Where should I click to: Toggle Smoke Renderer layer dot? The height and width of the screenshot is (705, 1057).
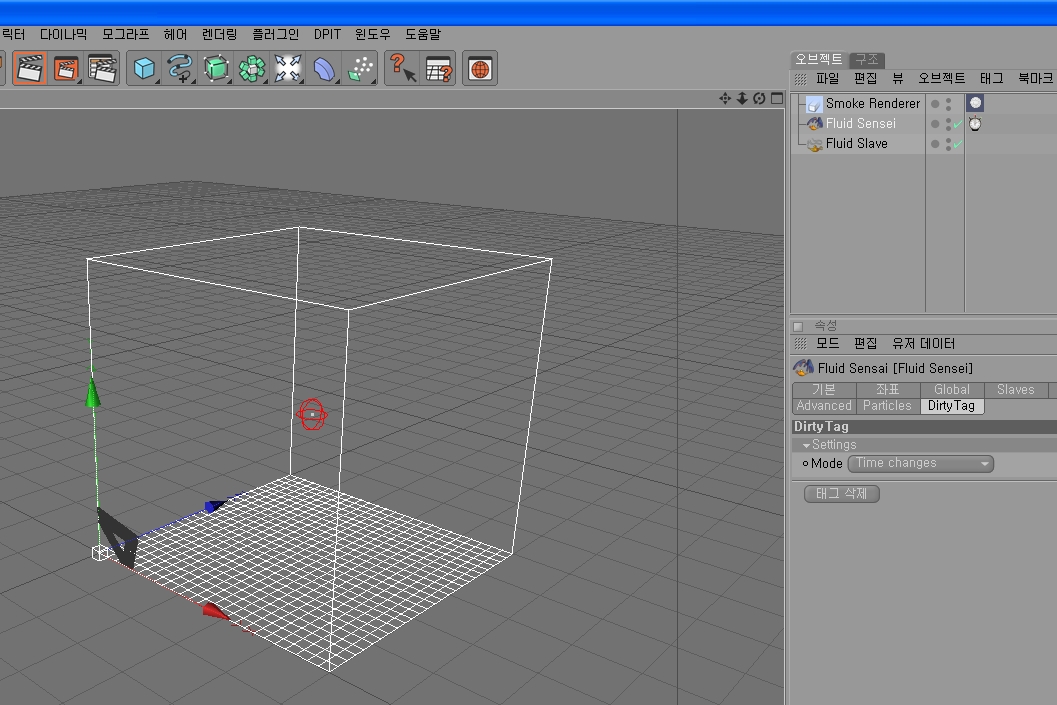tap(935, 104)
